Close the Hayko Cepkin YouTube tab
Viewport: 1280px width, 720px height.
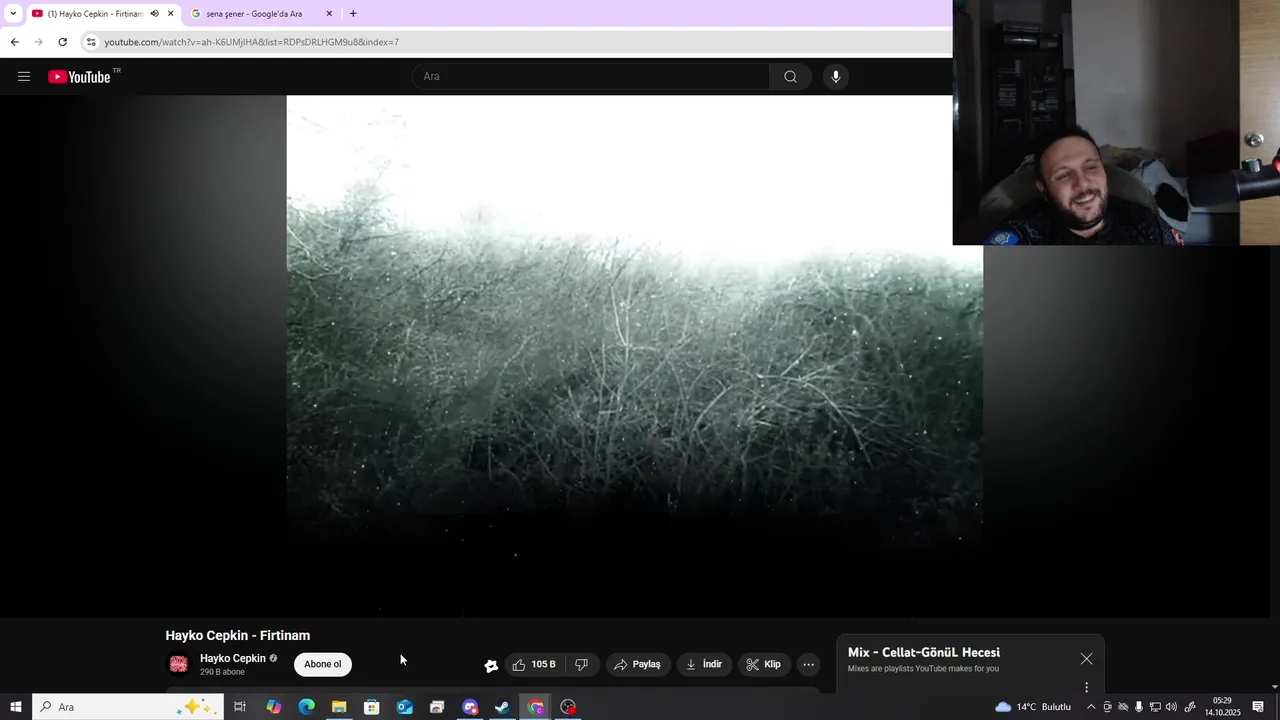pyautogui.click(x=170, y=14)
